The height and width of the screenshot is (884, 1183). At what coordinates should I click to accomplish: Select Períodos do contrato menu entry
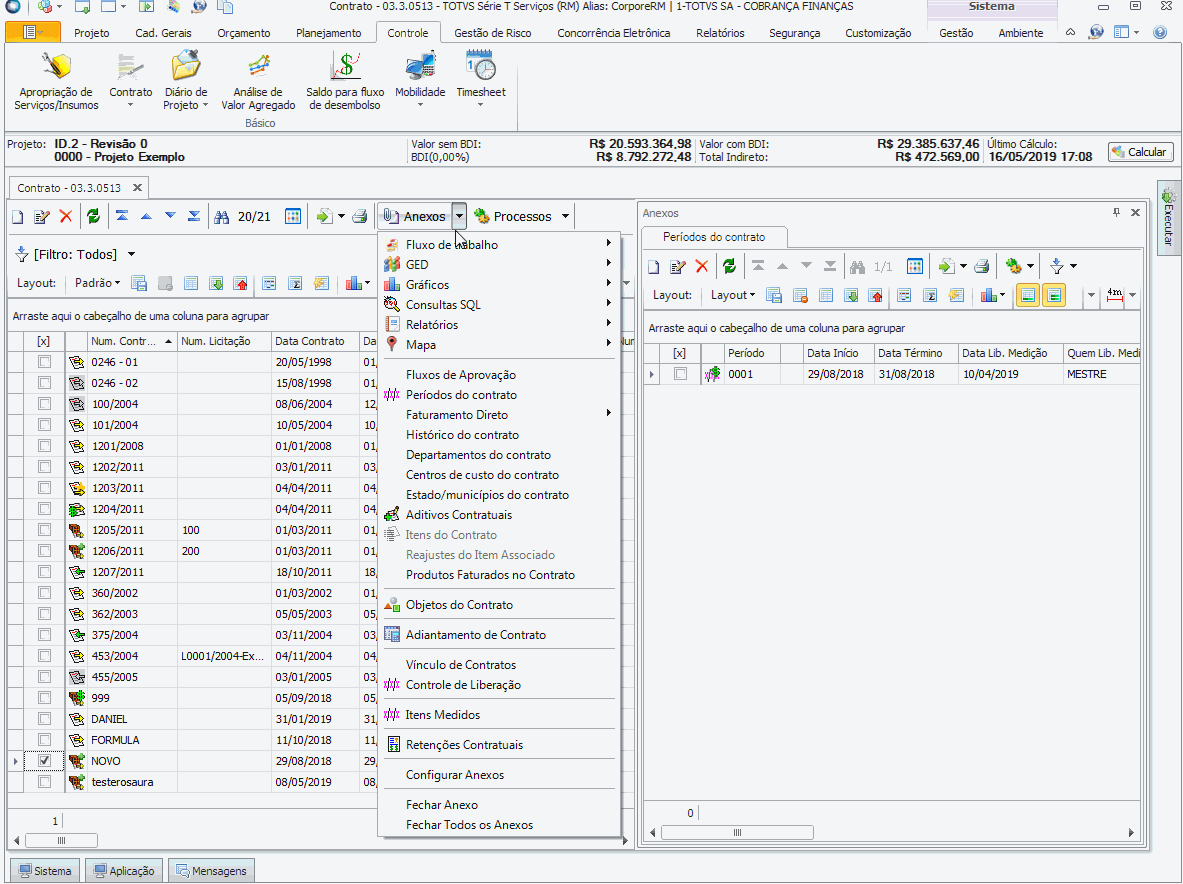click(x=461, y=394)
